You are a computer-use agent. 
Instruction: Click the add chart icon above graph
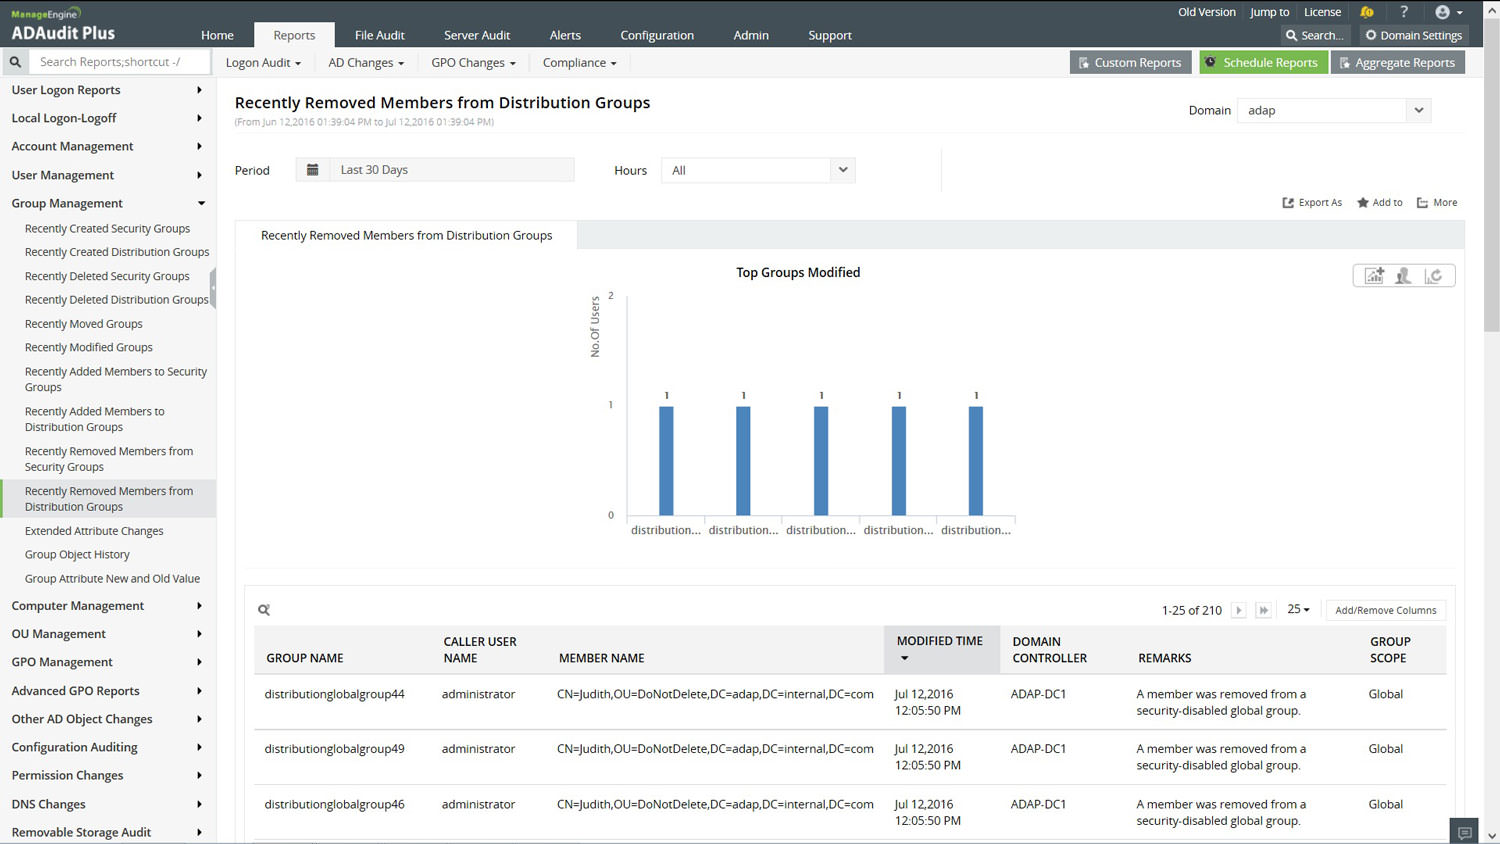1374,276
